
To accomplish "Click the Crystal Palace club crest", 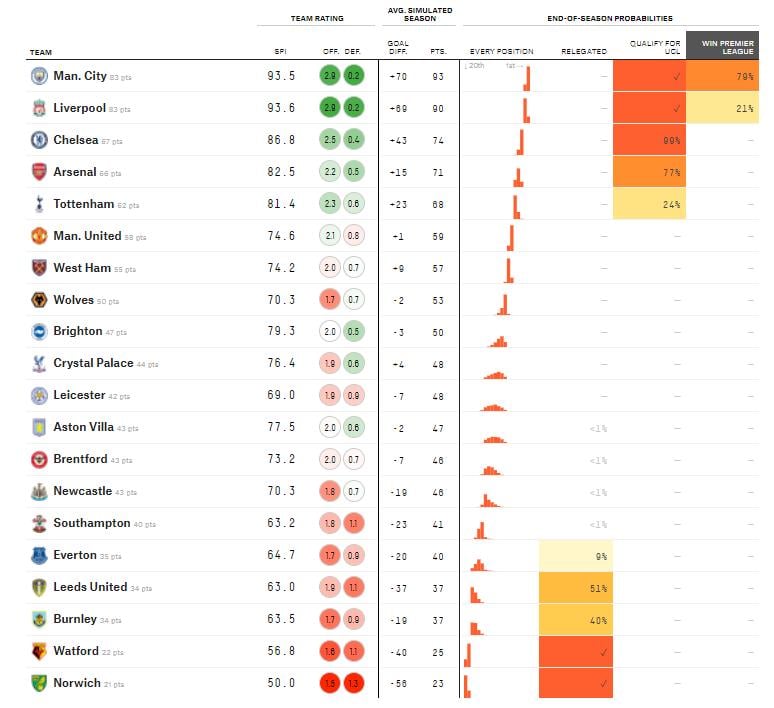I will [x=39, y=364].
